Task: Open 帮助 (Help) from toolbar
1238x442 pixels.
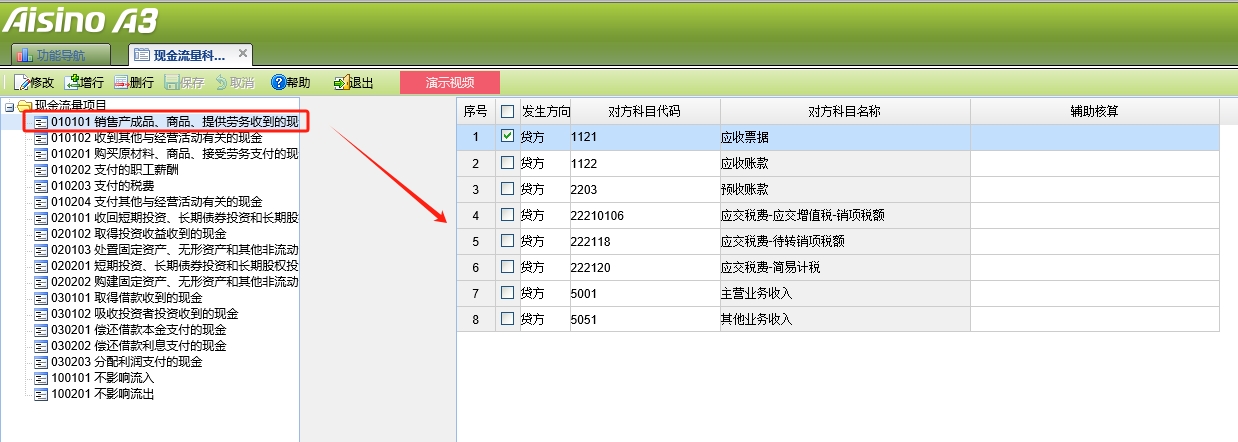Action: point(290,83)
